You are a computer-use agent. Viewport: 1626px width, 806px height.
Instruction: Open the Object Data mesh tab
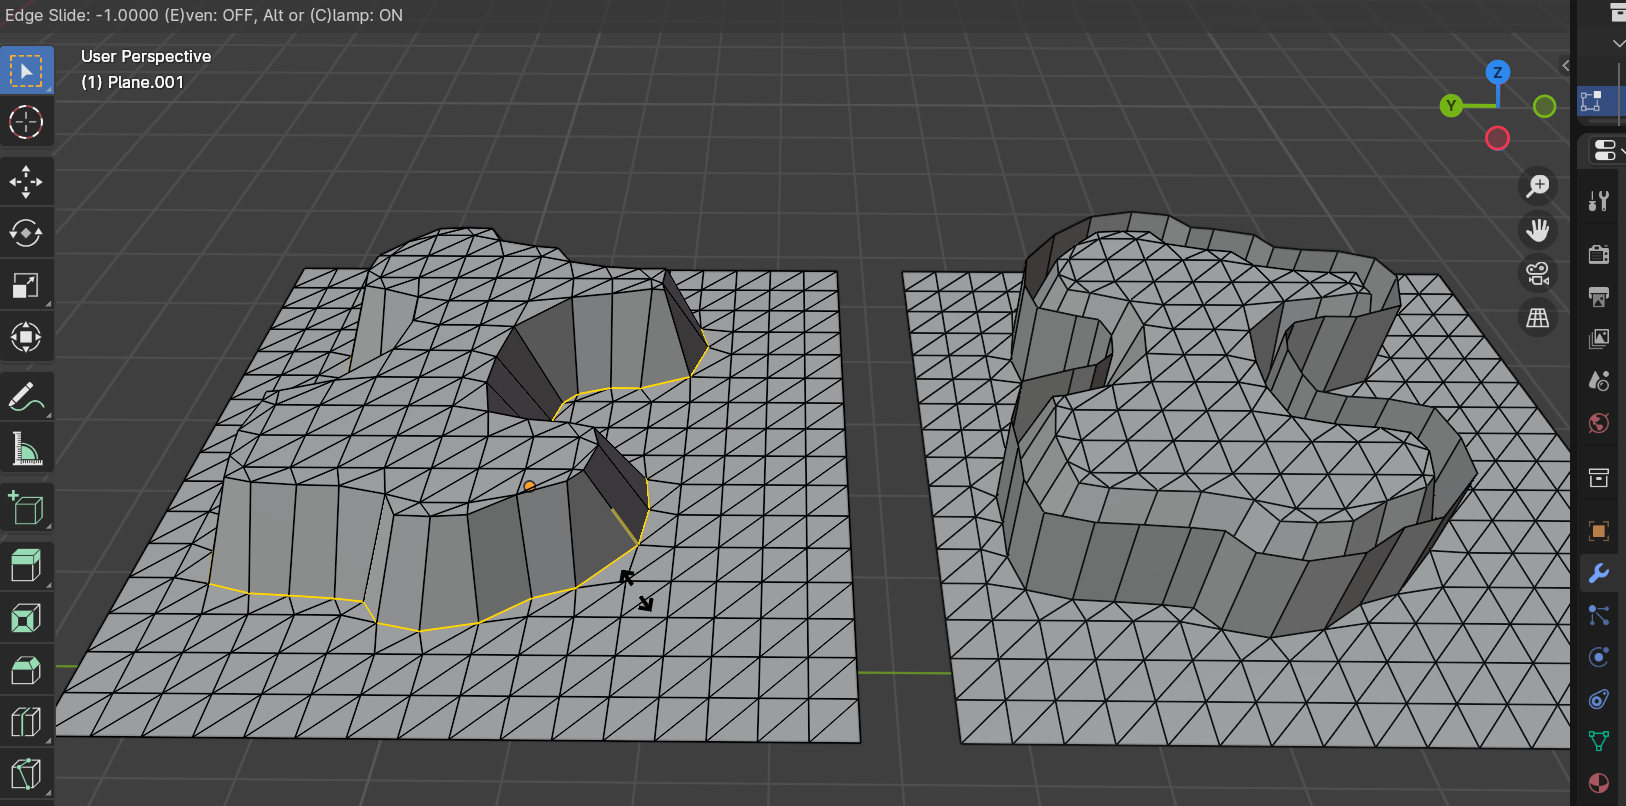(1599, 741)
